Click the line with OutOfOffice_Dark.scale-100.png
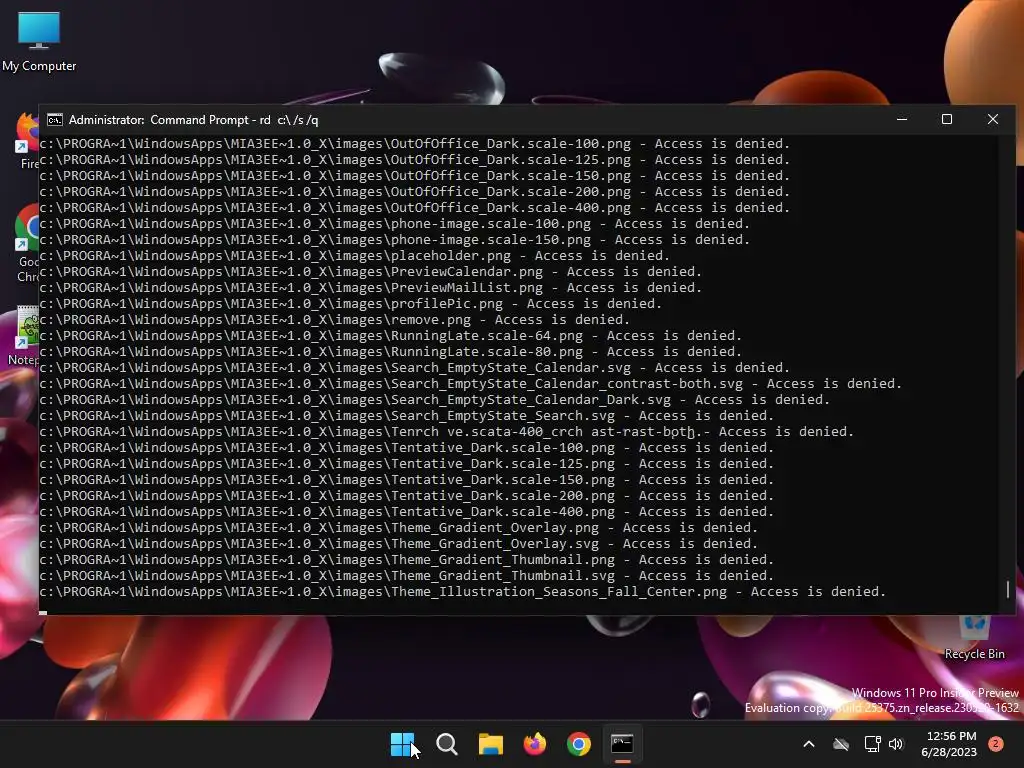This screenshot has height=768, width=1024. 414,144
